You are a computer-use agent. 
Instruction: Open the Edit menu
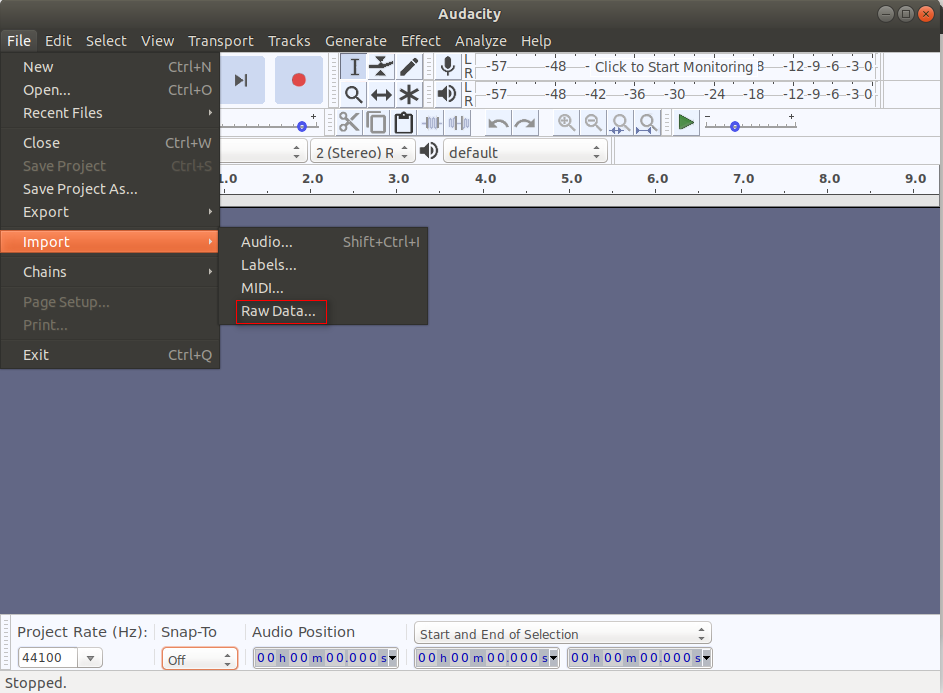click(58, 41)
